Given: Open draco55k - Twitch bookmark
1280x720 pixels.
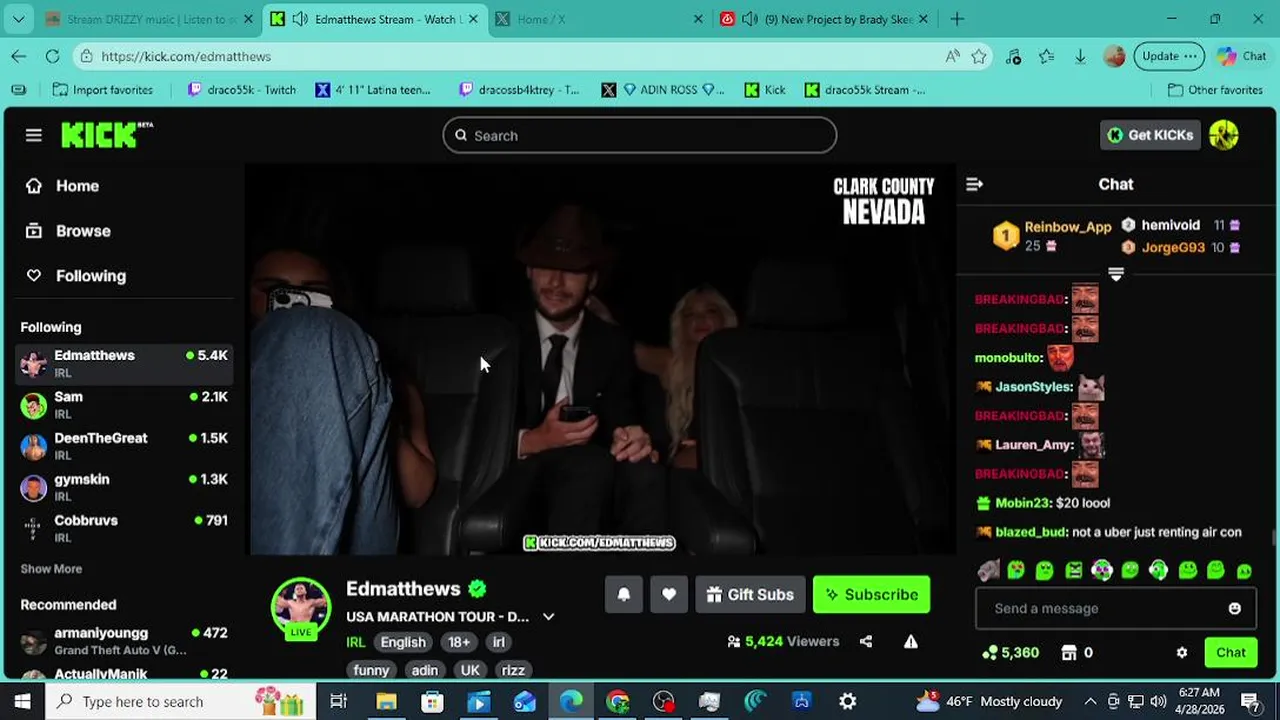Looking at the screenshot, I should point(242,90).
